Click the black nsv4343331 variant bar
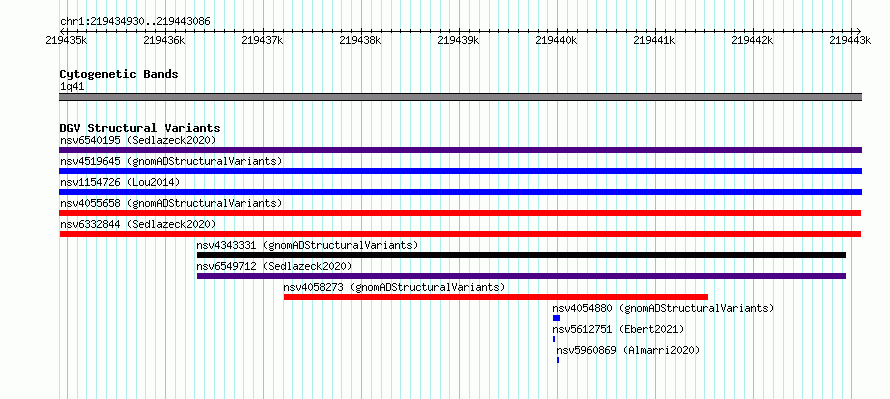The width and height of the screenshot is (890, 399). (x=521, y=255)
